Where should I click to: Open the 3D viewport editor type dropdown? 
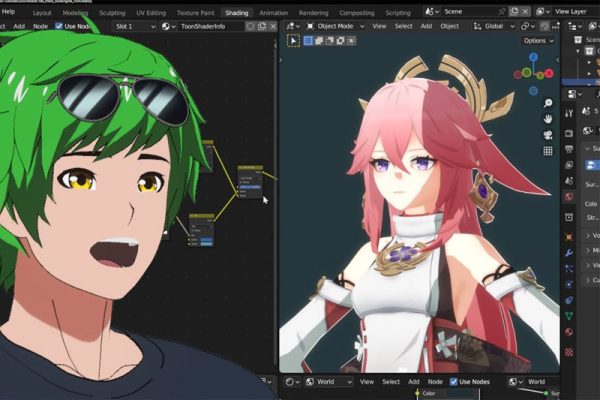293,26
